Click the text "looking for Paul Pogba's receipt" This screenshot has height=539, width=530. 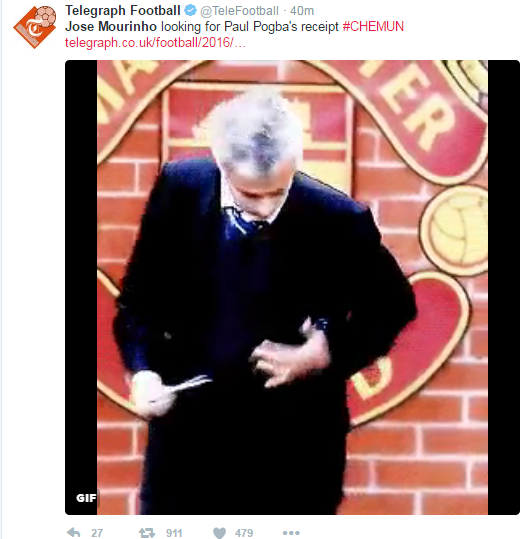click(x=250, y=27)
